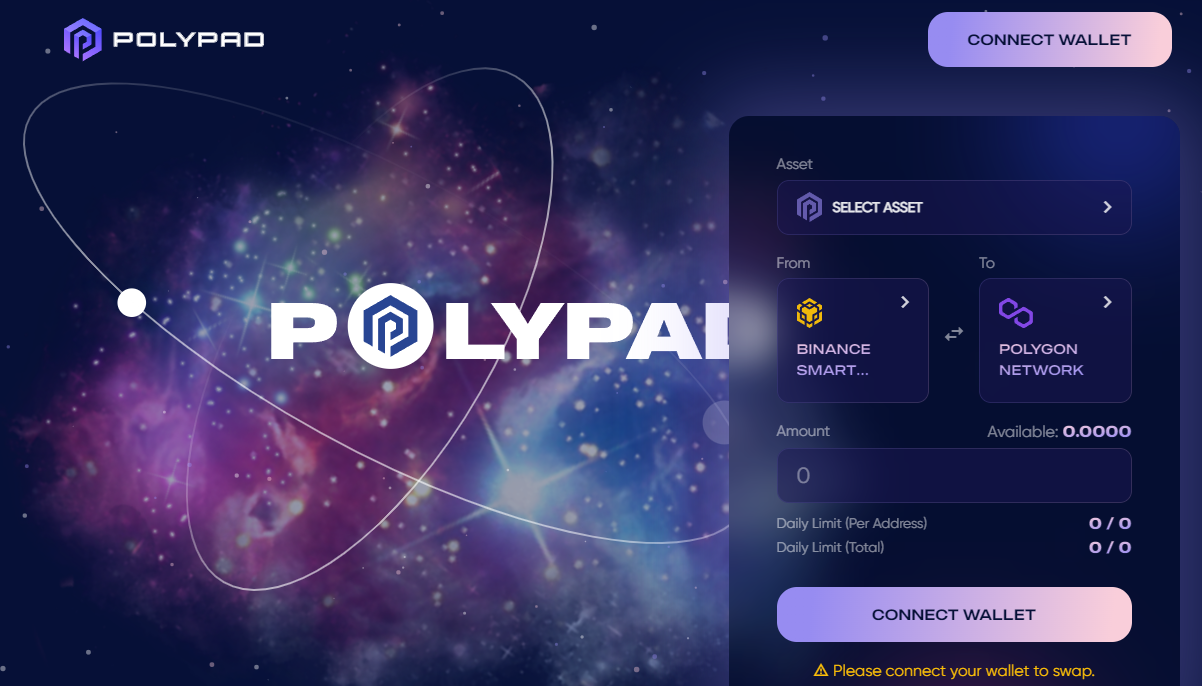Image resolution: width=1202 pixels, height=686 pixels.
Task: Open Polygon Network destination selector
Action: pos(1055,340)
